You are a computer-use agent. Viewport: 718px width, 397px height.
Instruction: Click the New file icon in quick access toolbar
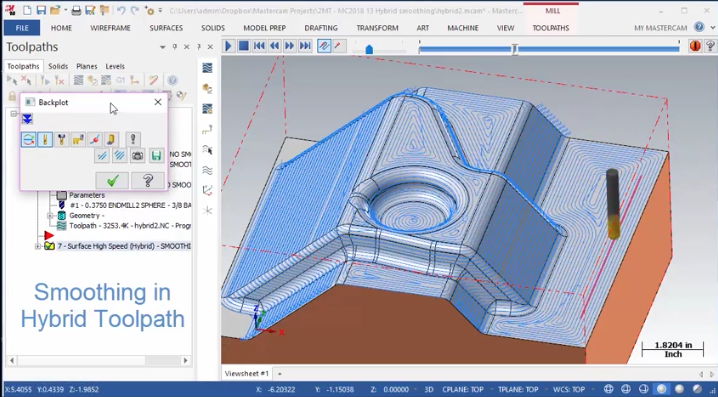[x=27, y=10]
